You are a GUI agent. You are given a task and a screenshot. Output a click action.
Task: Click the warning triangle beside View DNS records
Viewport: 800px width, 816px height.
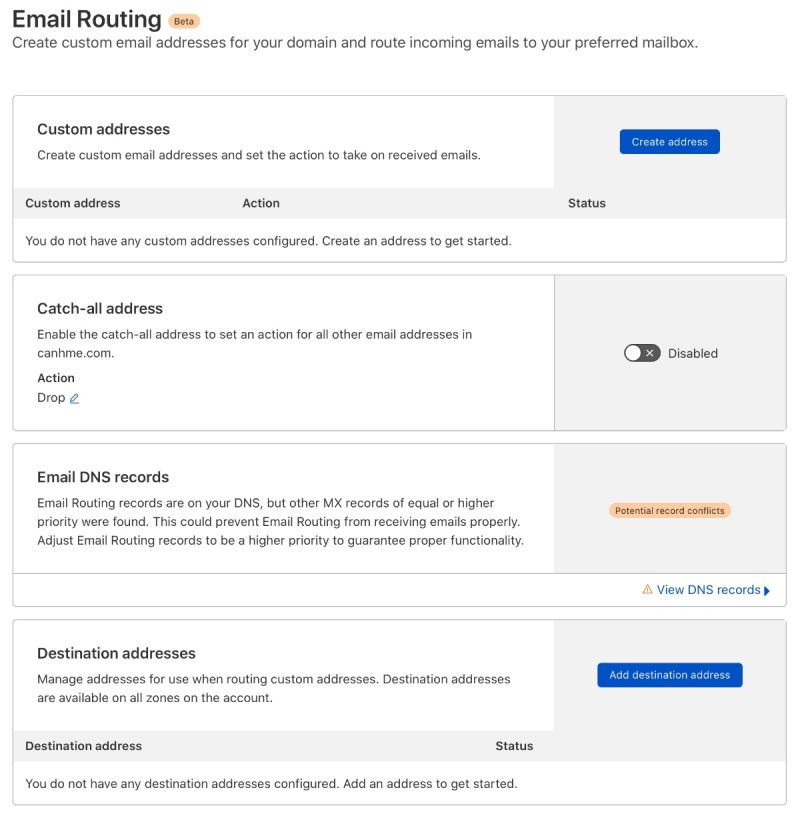point(649,590)
